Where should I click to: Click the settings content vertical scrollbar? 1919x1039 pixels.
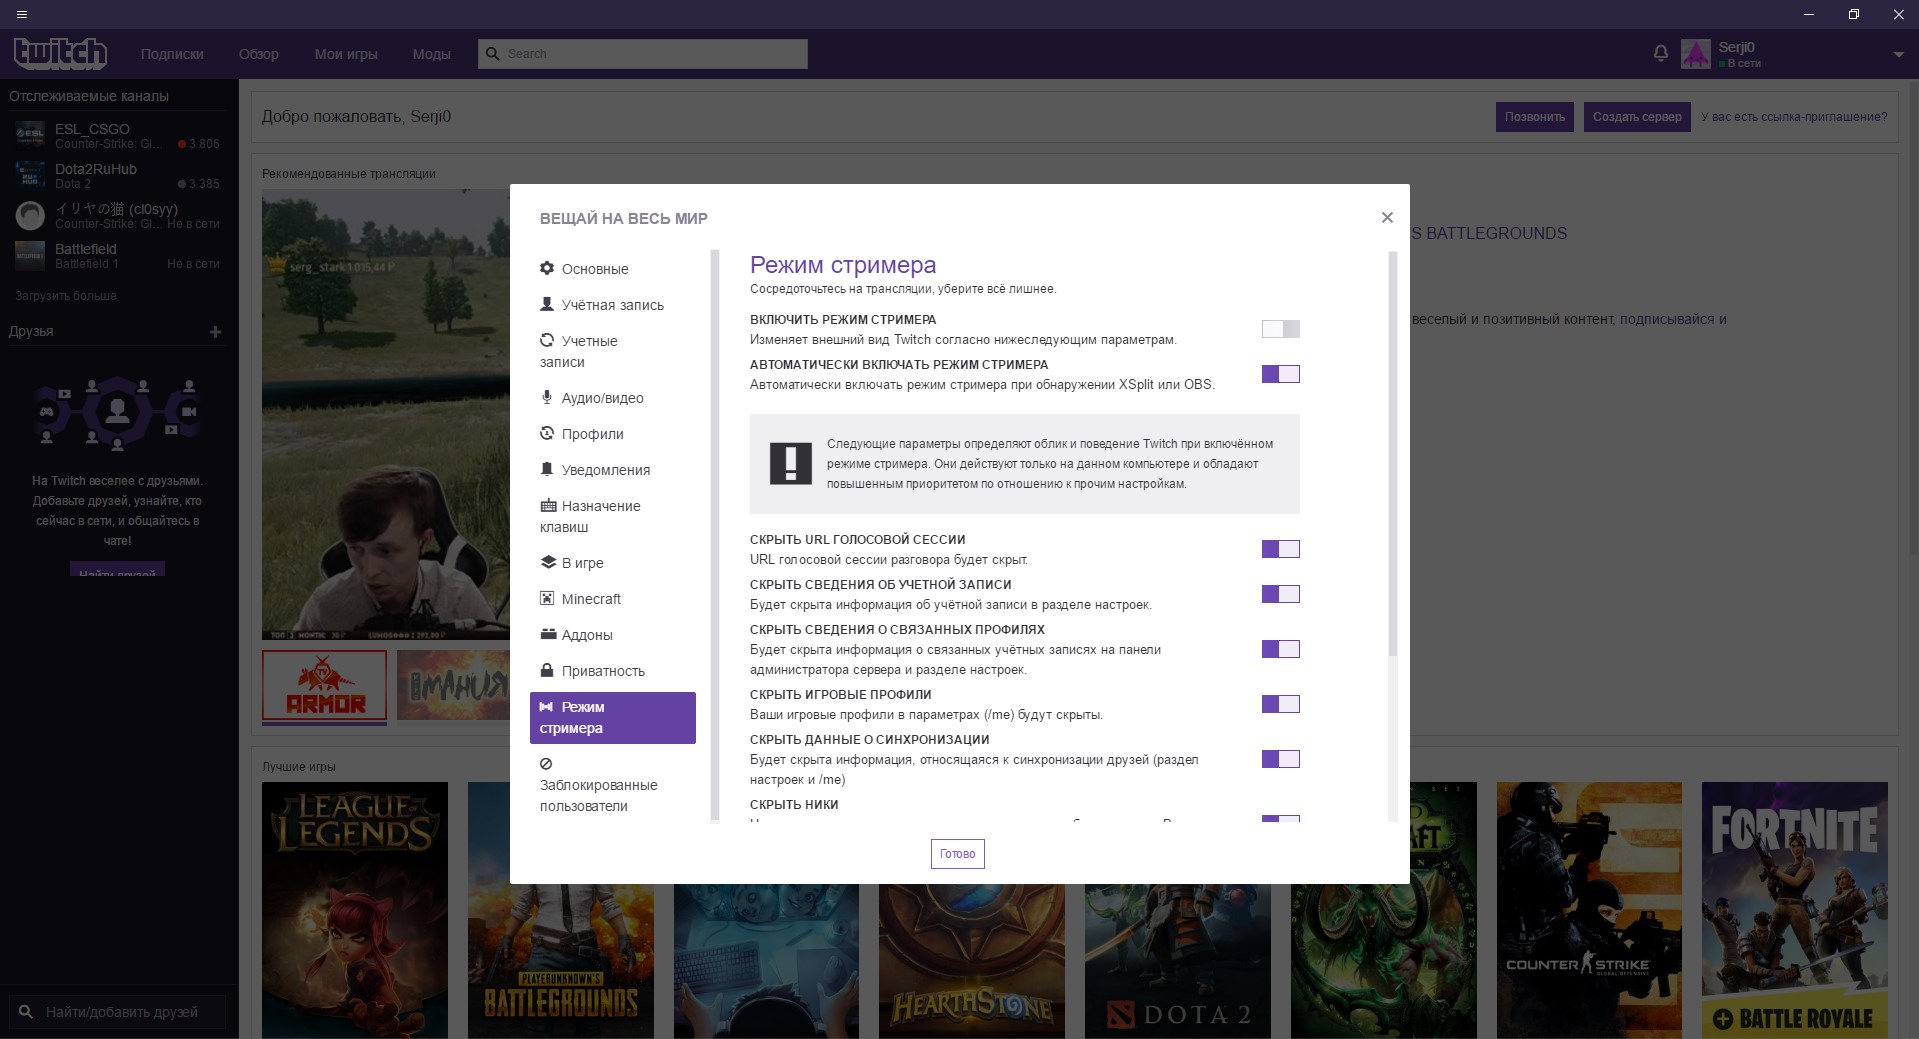pos(1393,455)
